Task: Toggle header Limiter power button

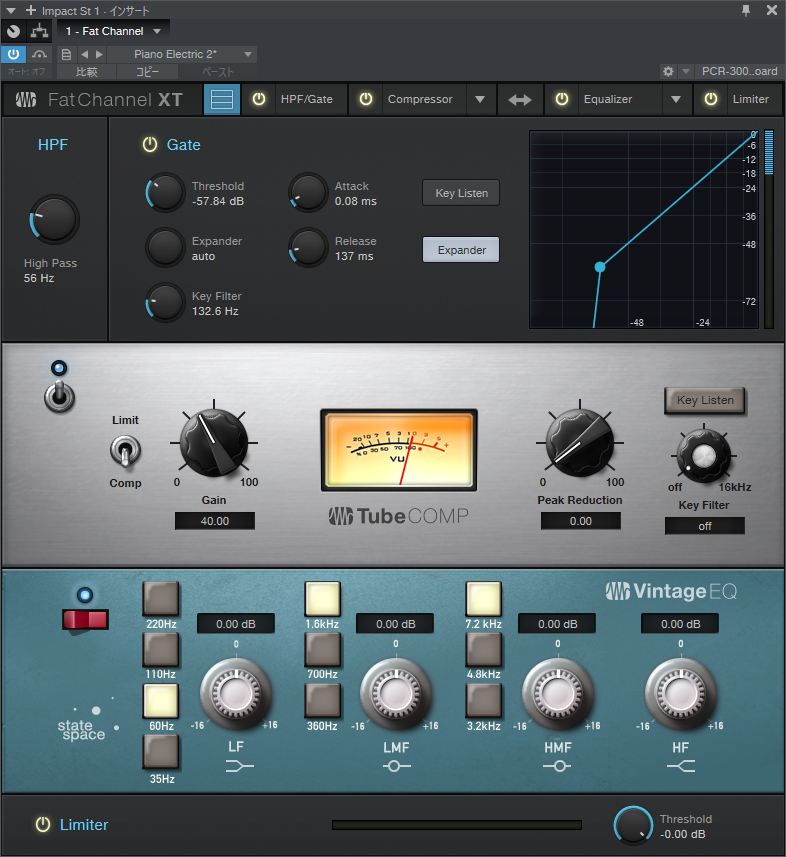Action: (x=711, y=99)
